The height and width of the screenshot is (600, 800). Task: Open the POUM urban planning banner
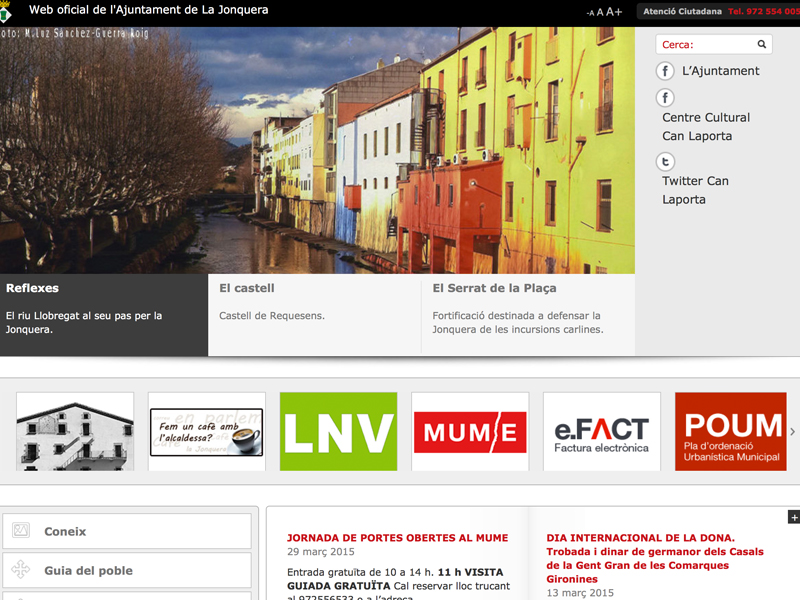(730, 431)
